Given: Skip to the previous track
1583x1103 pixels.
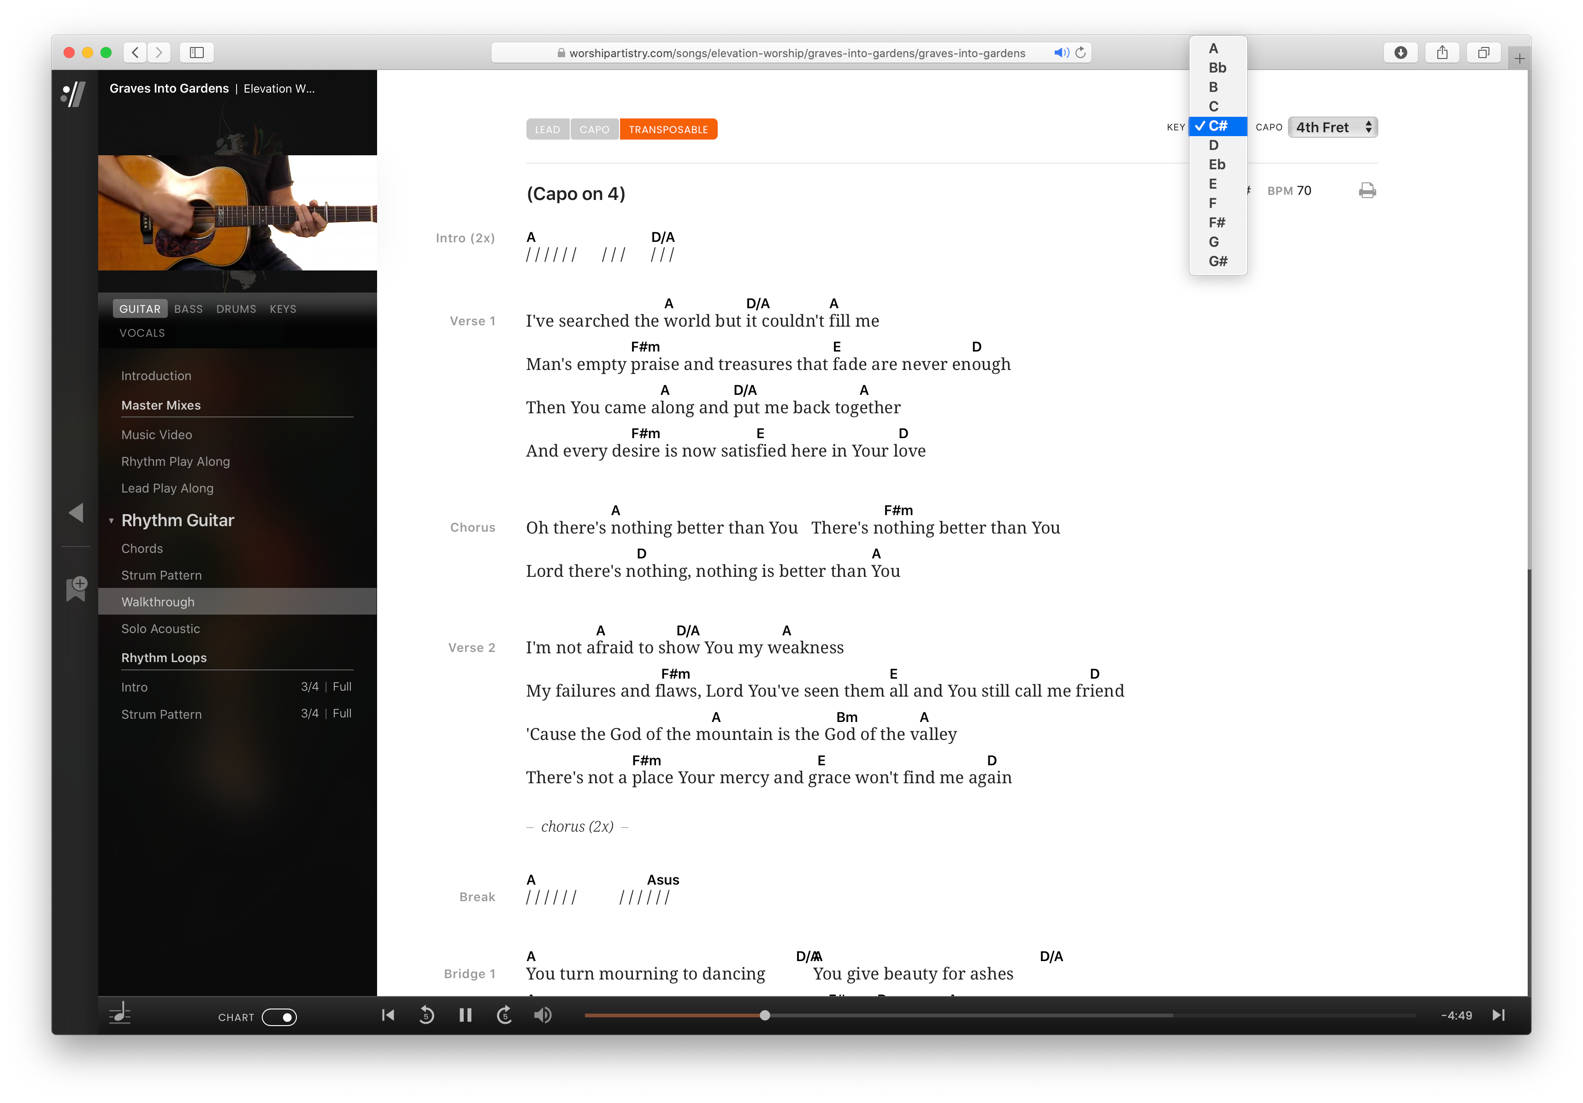Looking at the screenshot, I should [x=388, y=1015].
